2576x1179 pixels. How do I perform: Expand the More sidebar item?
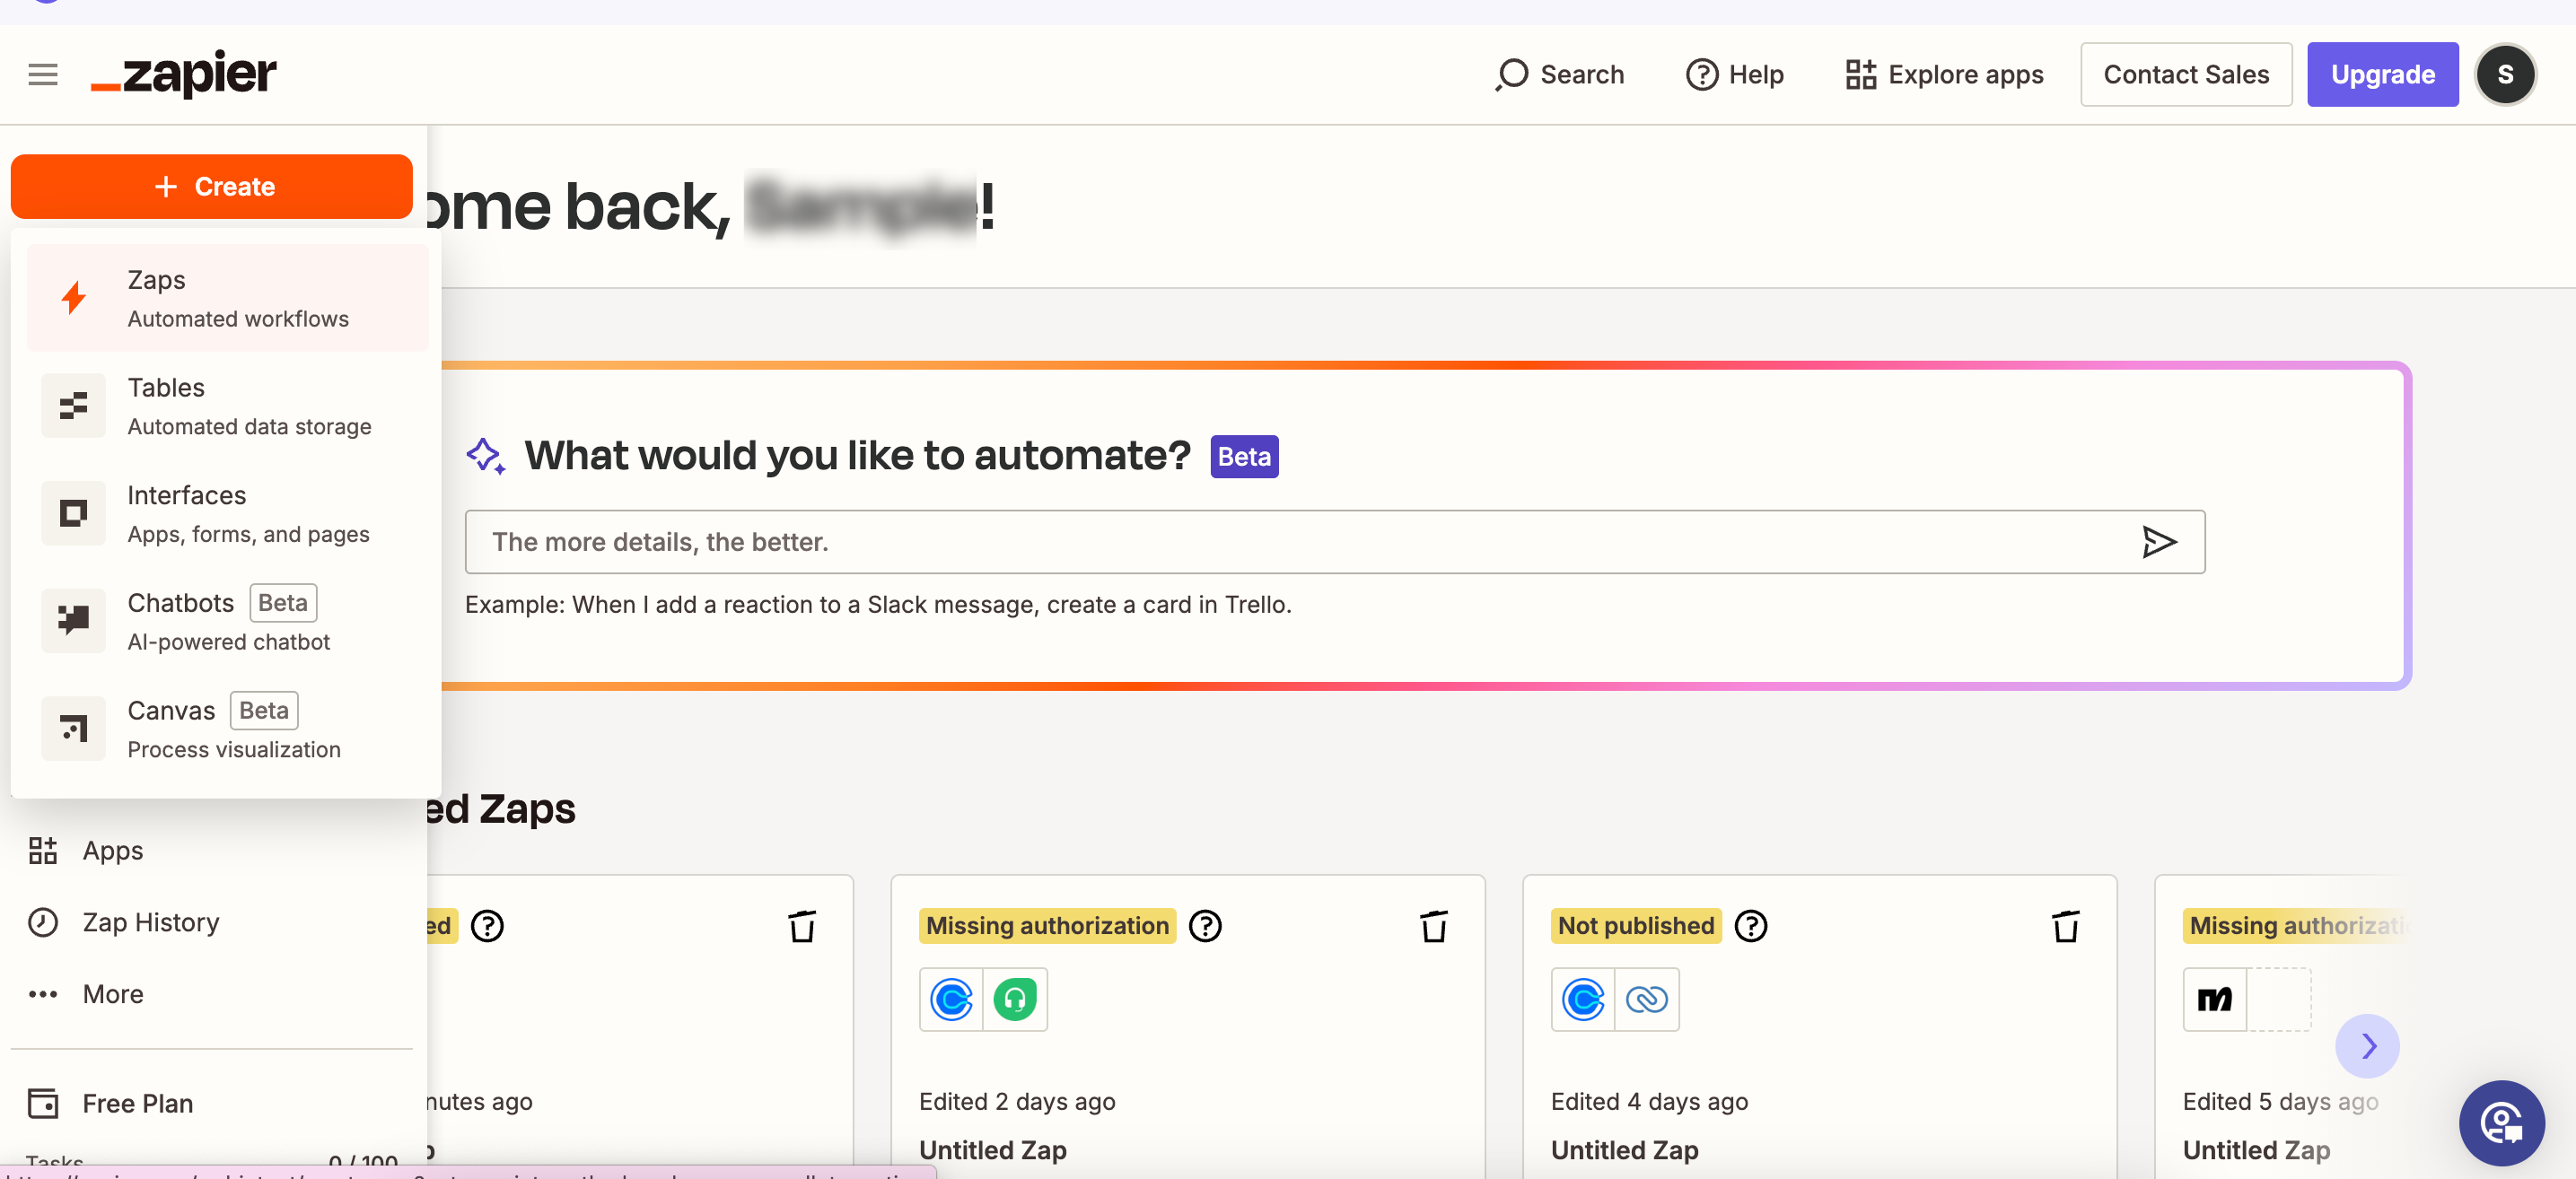tap(112, 994)
